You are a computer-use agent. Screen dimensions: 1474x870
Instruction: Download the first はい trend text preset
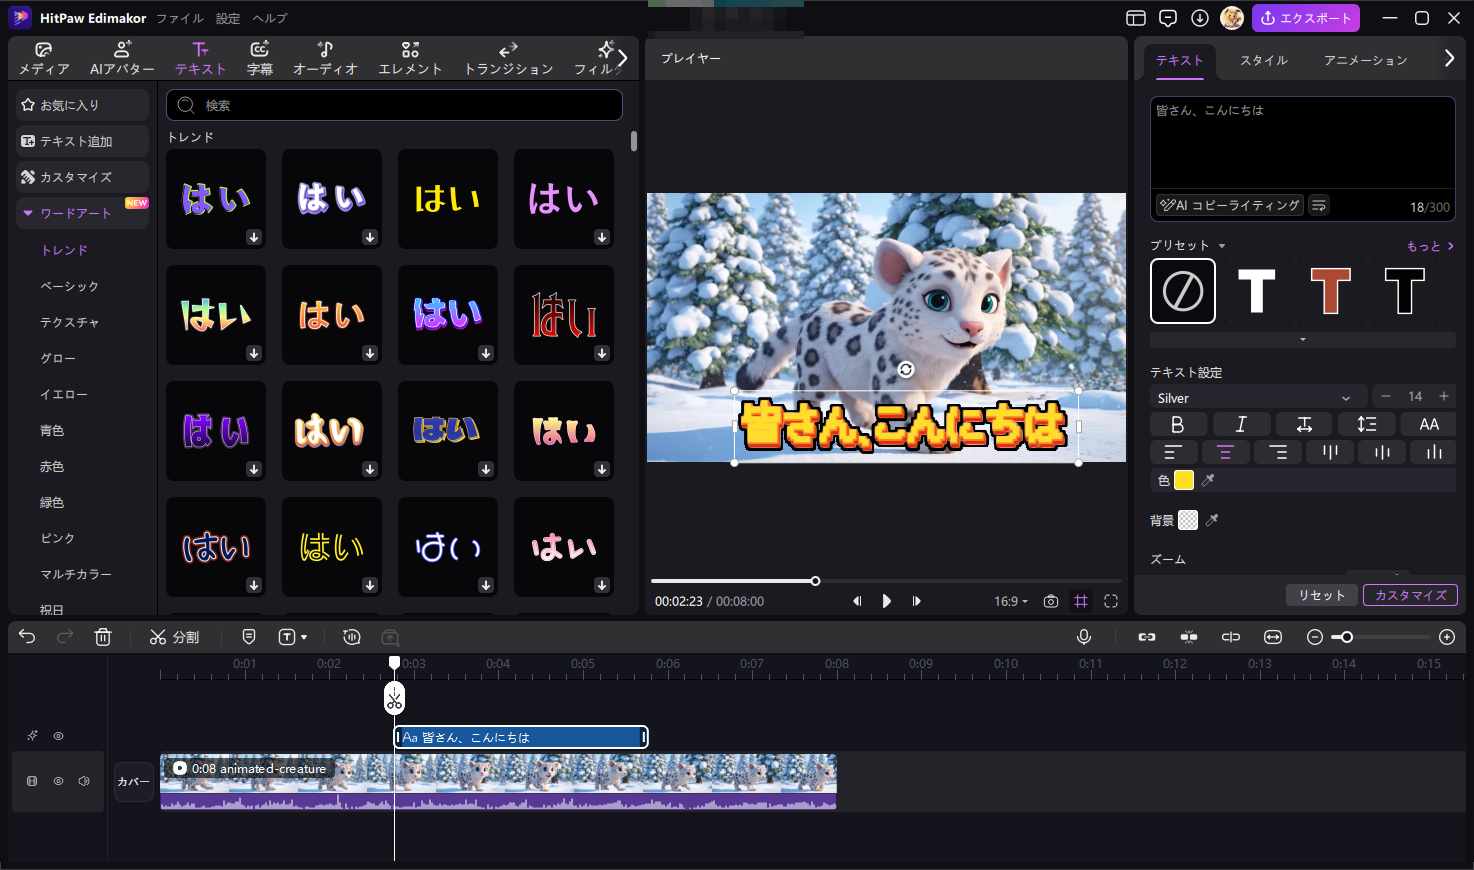click(x=254, y=237)
